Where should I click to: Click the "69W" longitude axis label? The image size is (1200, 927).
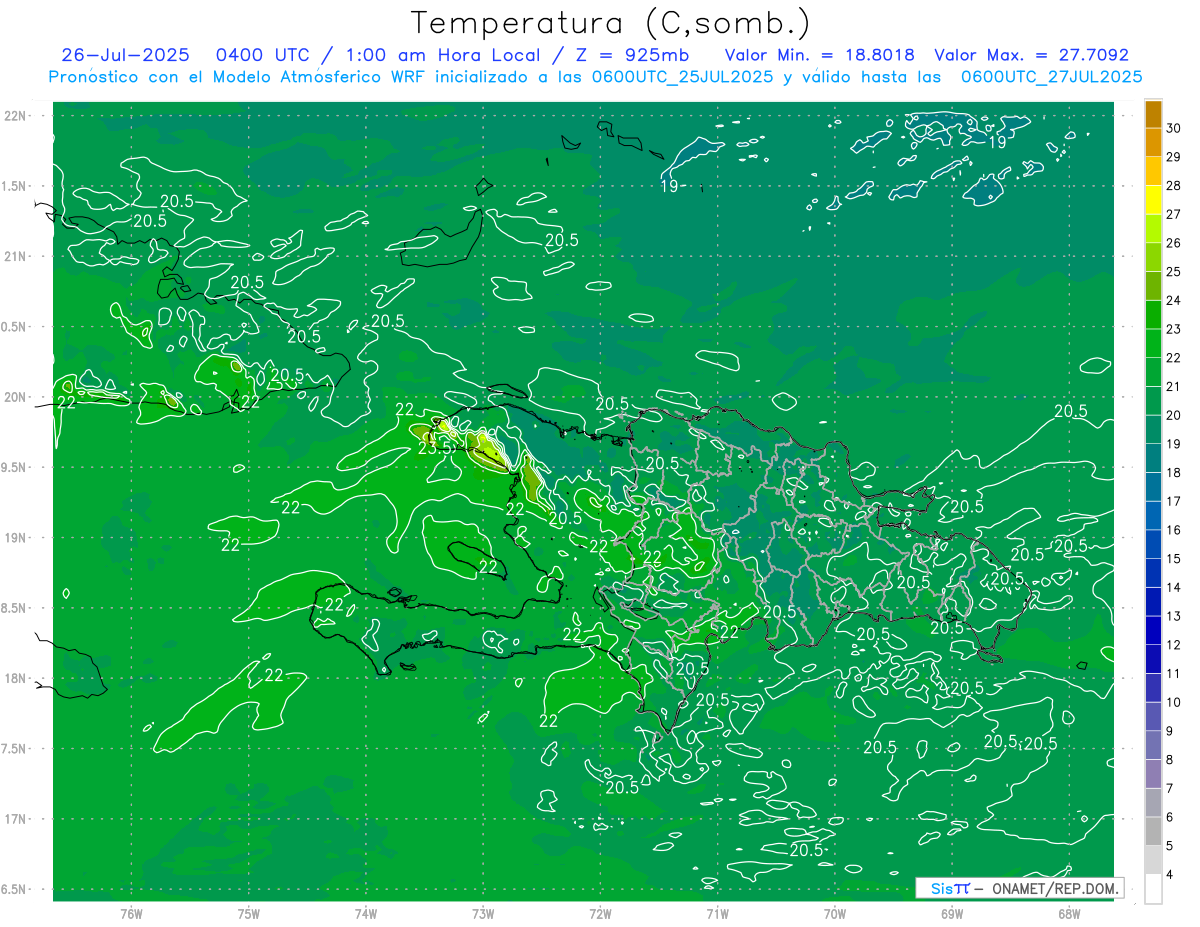[x=952, y=913]
